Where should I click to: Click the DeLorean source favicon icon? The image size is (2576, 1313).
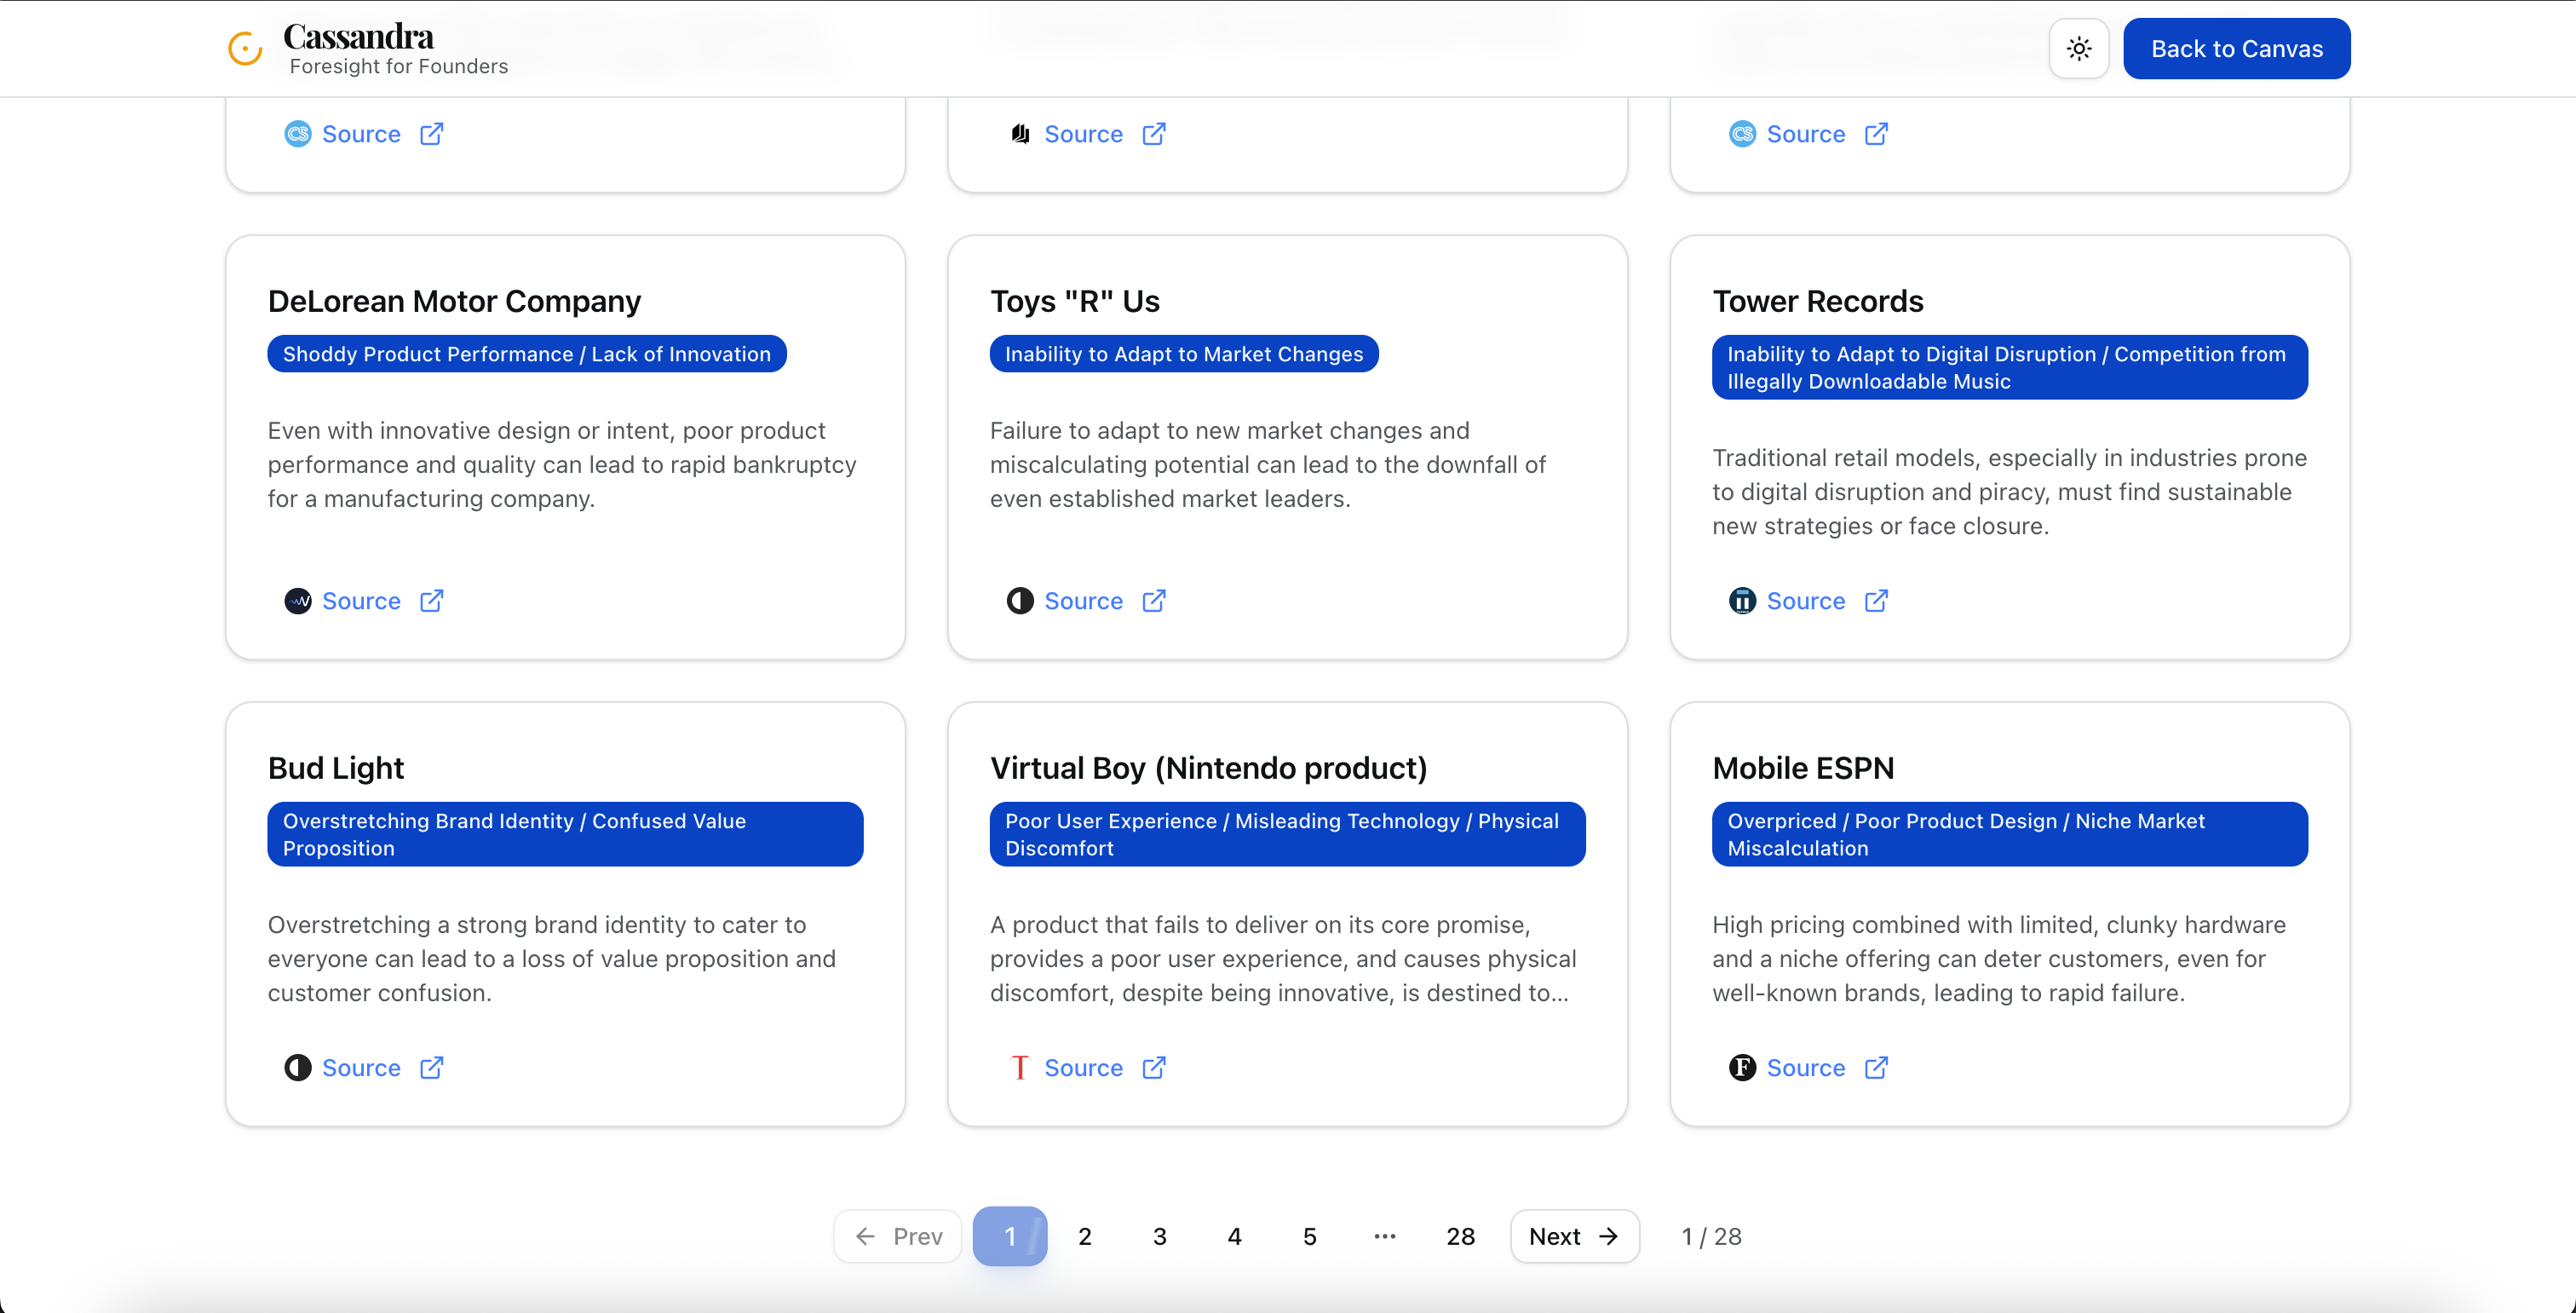(297, 601)
